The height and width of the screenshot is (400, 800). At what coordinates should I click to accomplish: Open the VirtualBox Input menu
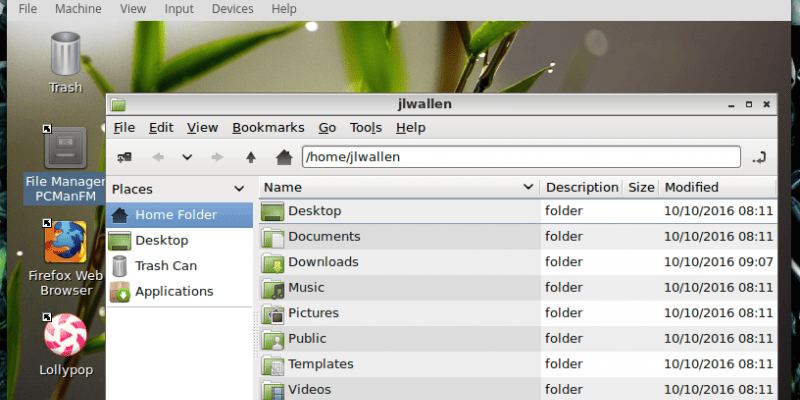click(179, 9)
